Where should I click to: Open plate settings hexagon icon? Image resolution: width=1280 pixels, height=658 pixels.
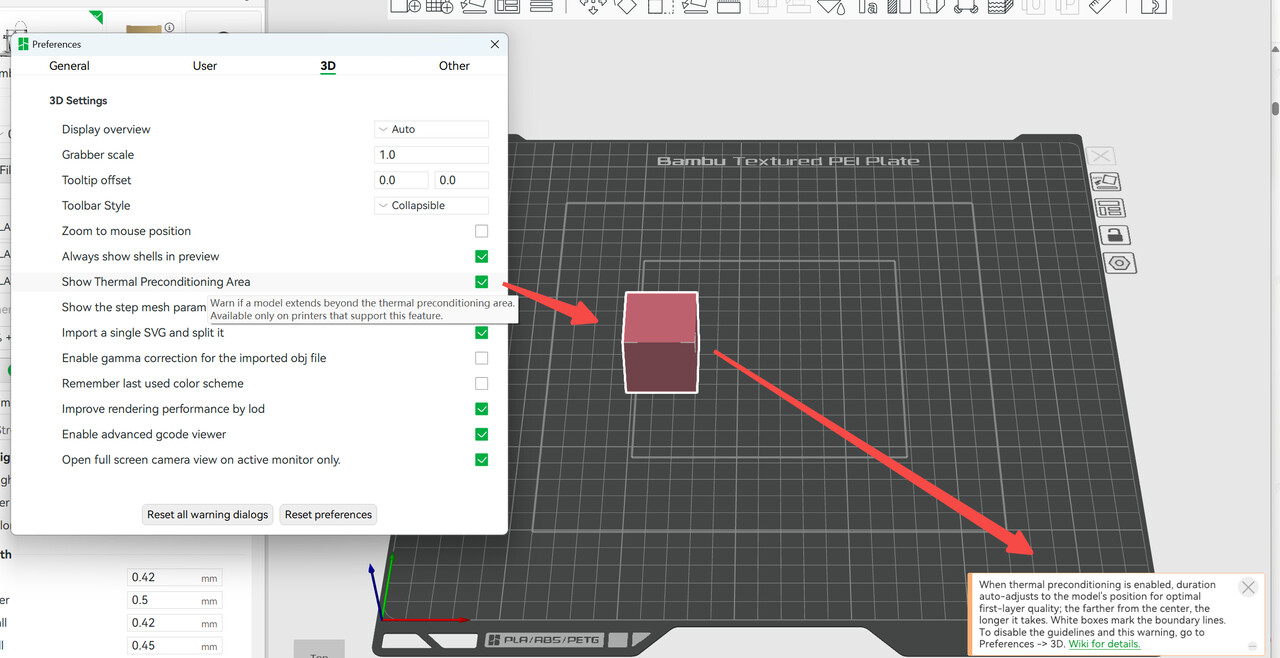pyautogui.click(x=1120, y=264)
